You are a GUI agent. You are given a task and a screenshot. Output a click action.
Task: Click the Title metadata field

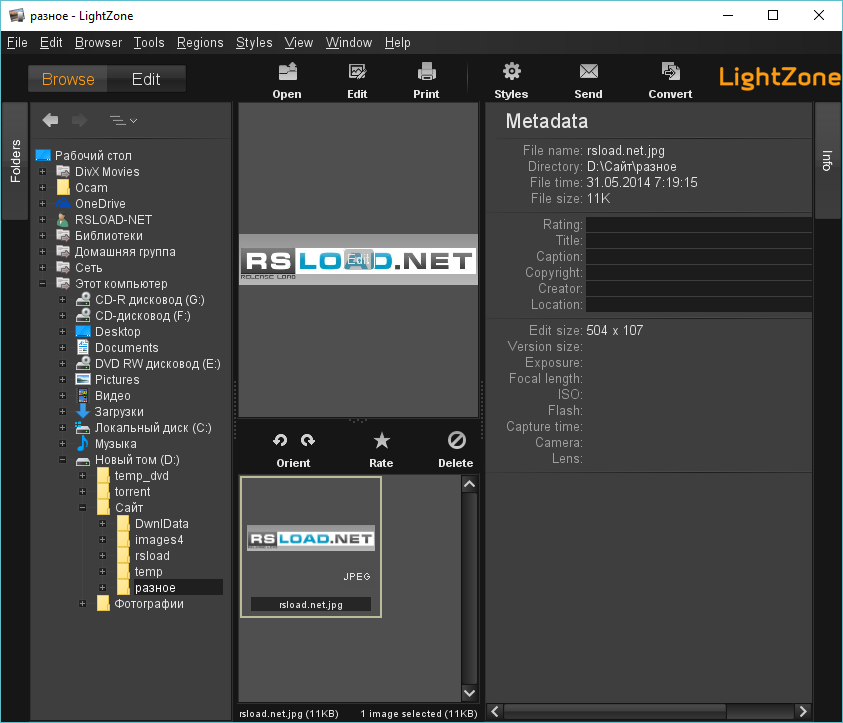tap(698, 240)
